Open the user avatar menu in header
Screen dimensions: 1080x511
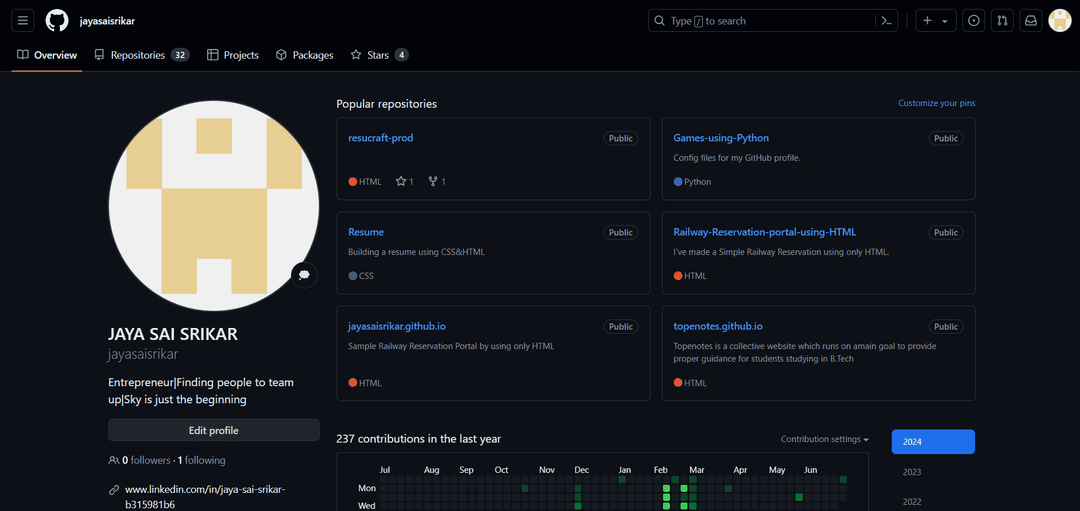click(x=1059, y=21)
